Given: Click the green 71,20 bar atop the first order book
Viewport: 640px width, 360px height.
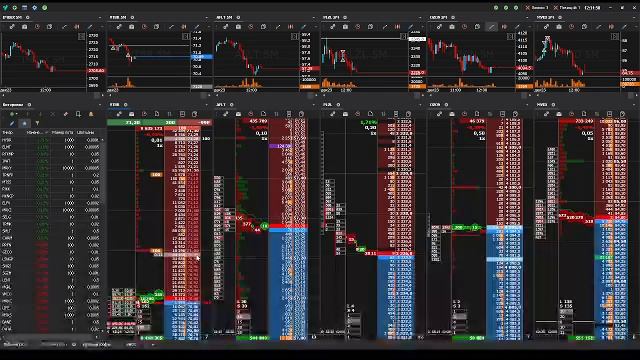Looking at the screenshot, I should point(142,122).
